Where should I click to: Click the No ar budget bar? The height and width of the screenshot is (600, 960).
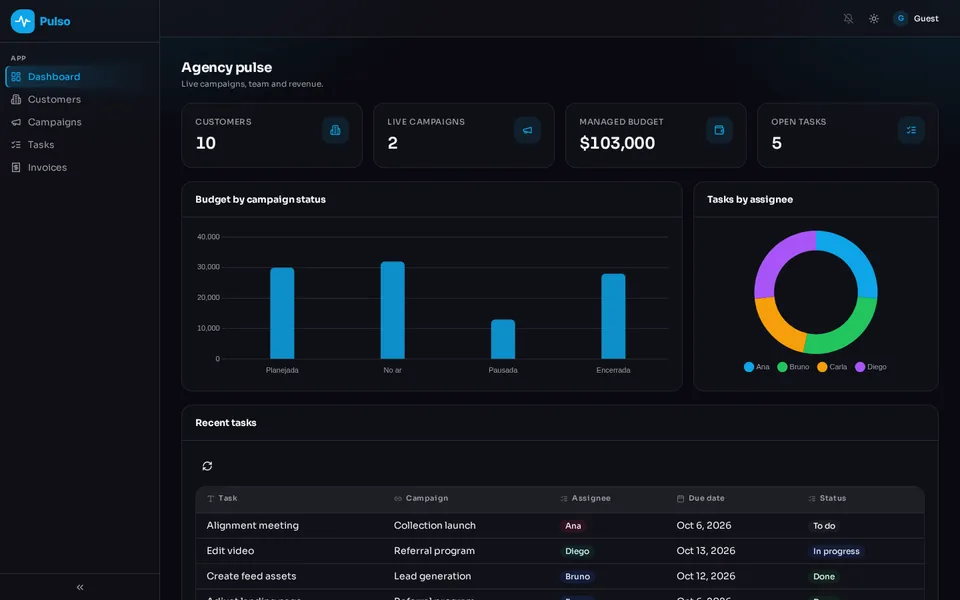[392, 310]
